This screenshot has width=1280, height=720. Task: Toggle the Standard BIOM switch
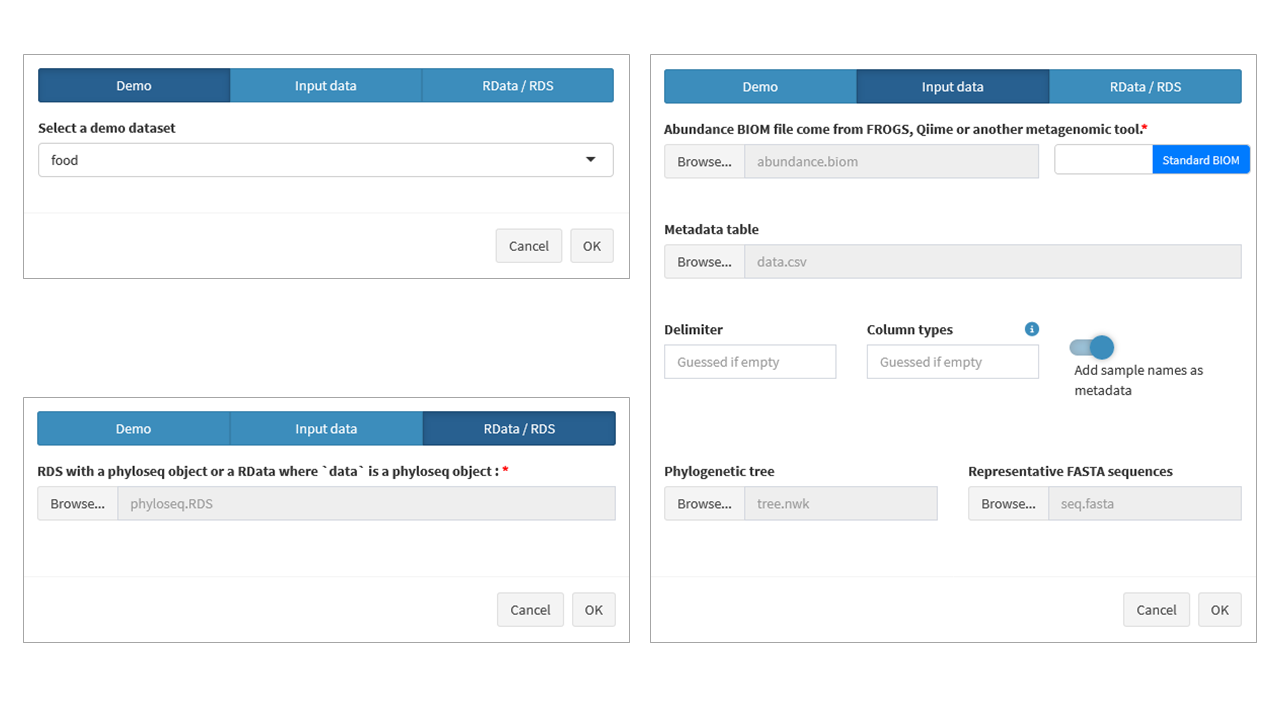(1152, 160)
